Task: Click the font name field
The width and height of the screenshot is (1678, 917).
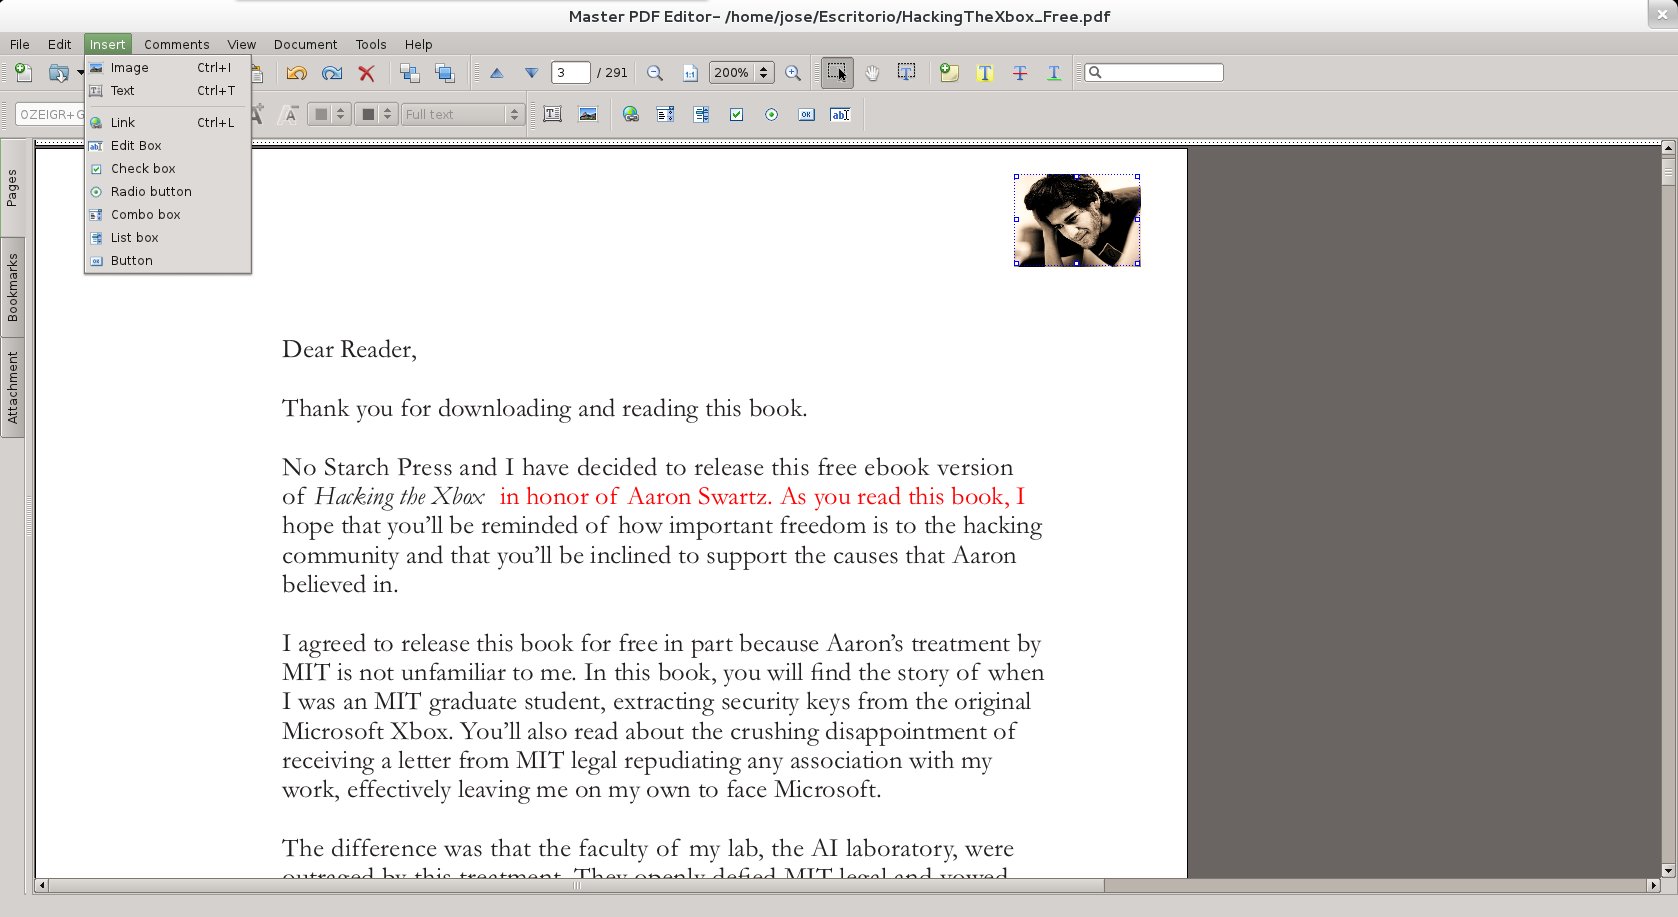Action: pos(50,115)
